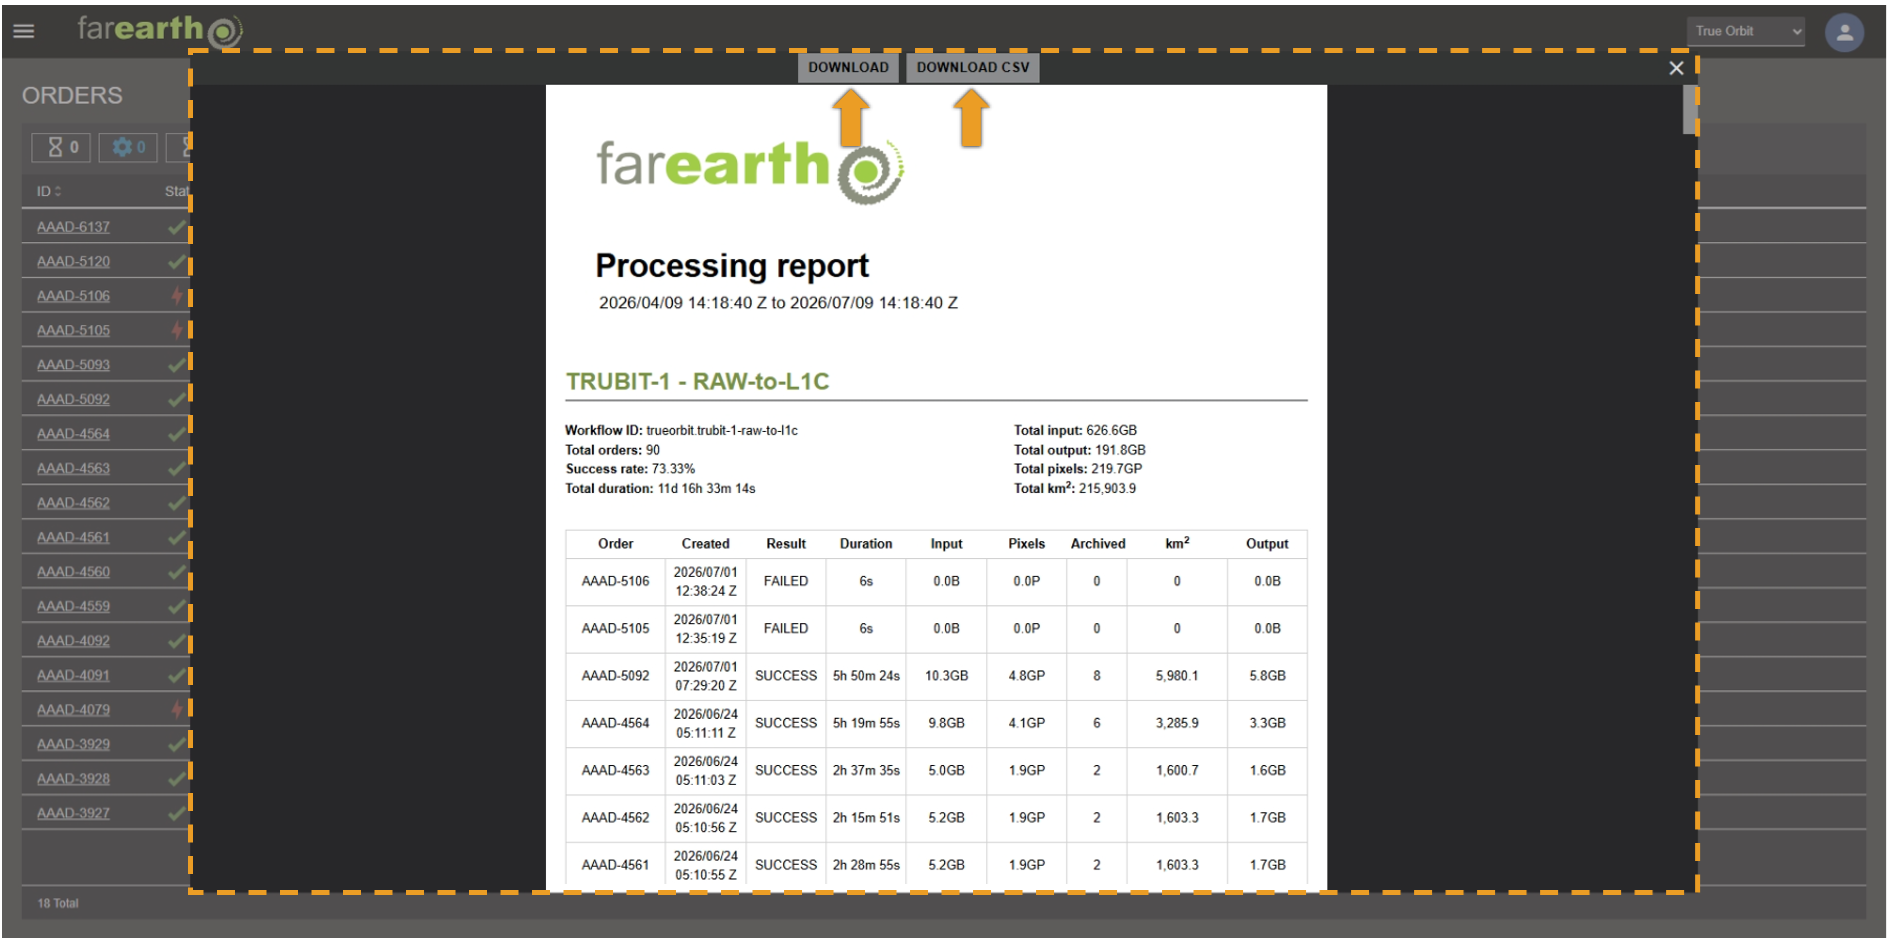Open order AAAD-5092 in orders list
The image size is (1889, 941).
click(73, 400)
